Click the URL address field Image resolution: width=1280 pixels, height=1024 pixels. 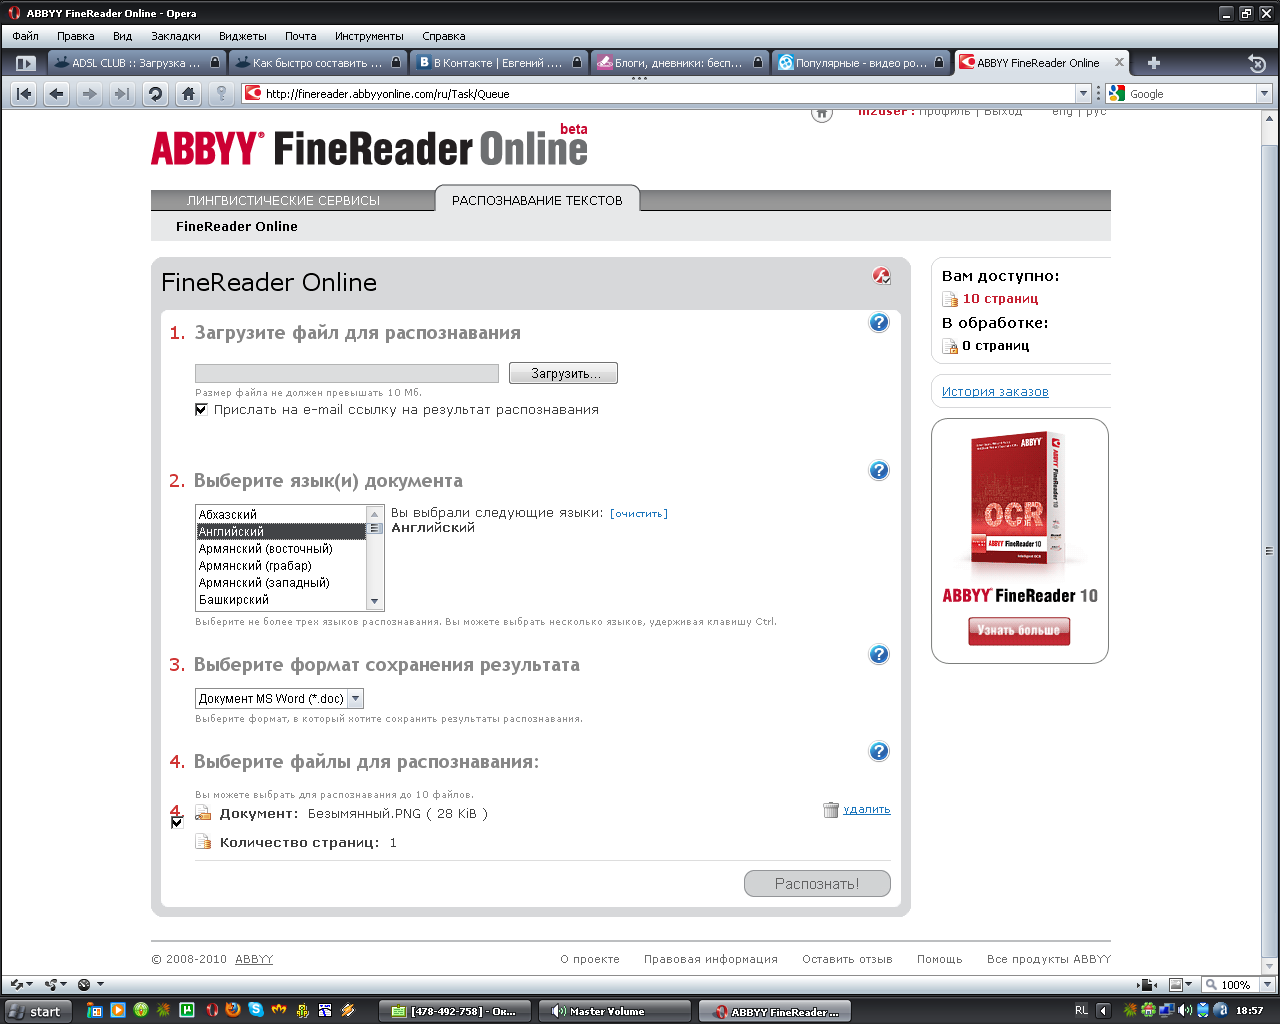(x=669, y=94)
